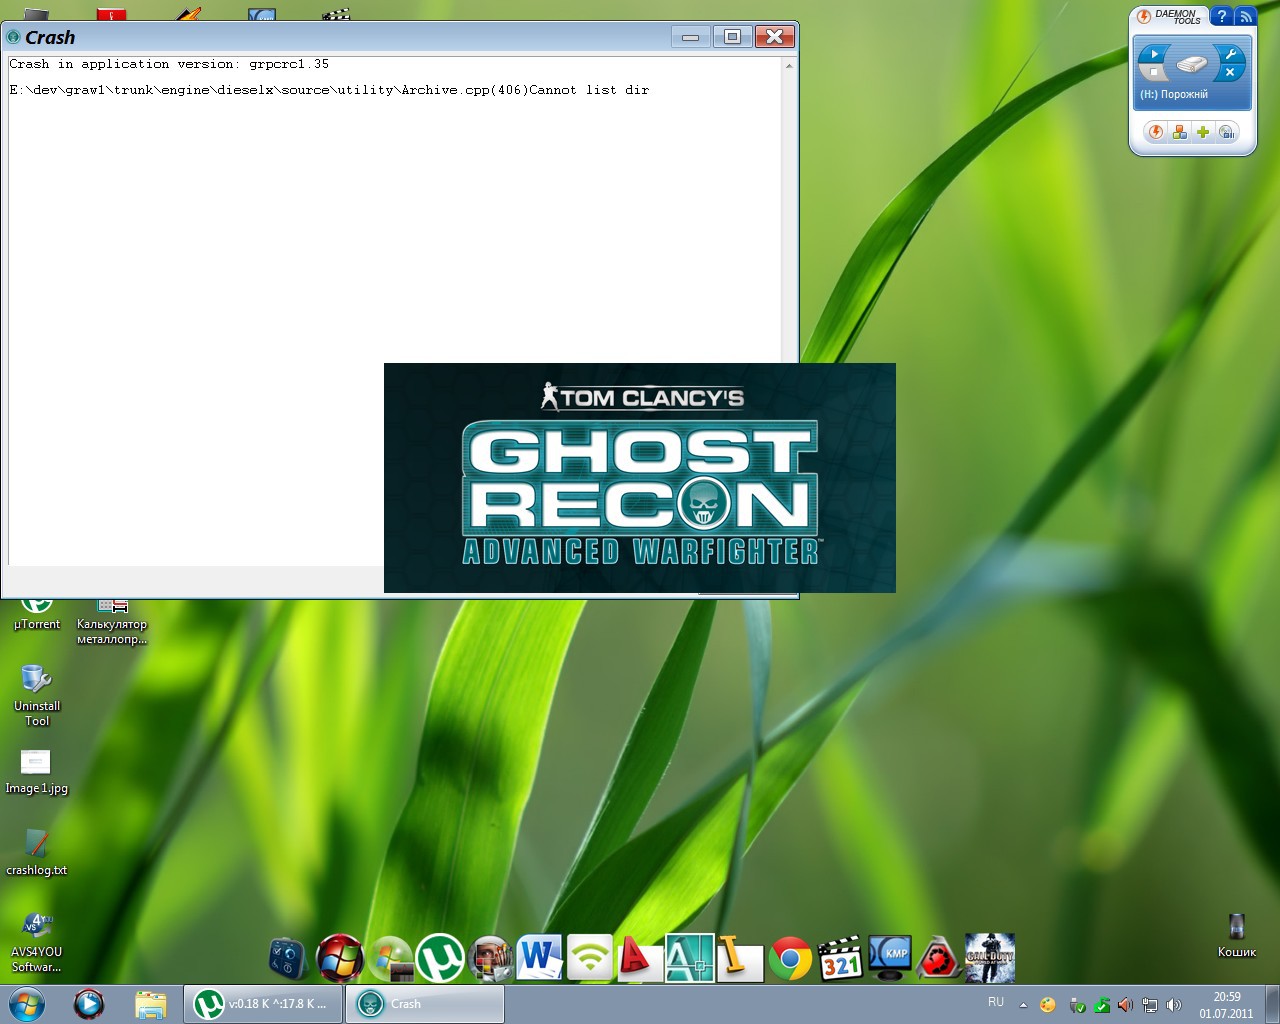Open the Windows Start menu
The height and width of the screenshot is (1024, 1280).
[27, 1004]
